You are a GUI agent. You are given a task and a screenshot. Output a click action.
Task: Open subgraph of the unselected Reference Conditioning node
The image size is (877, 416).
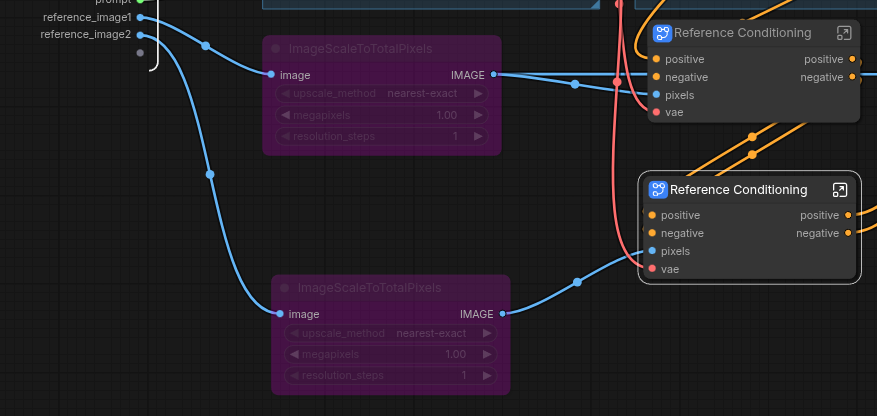tap(843, 33)
